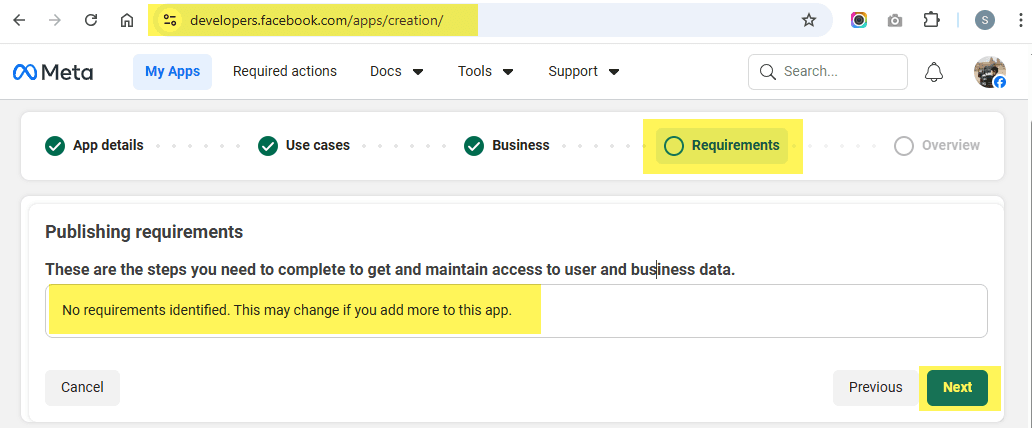1032x428 pixels.
Task: Click the URL in the address bar
Action: click(317, 20)
